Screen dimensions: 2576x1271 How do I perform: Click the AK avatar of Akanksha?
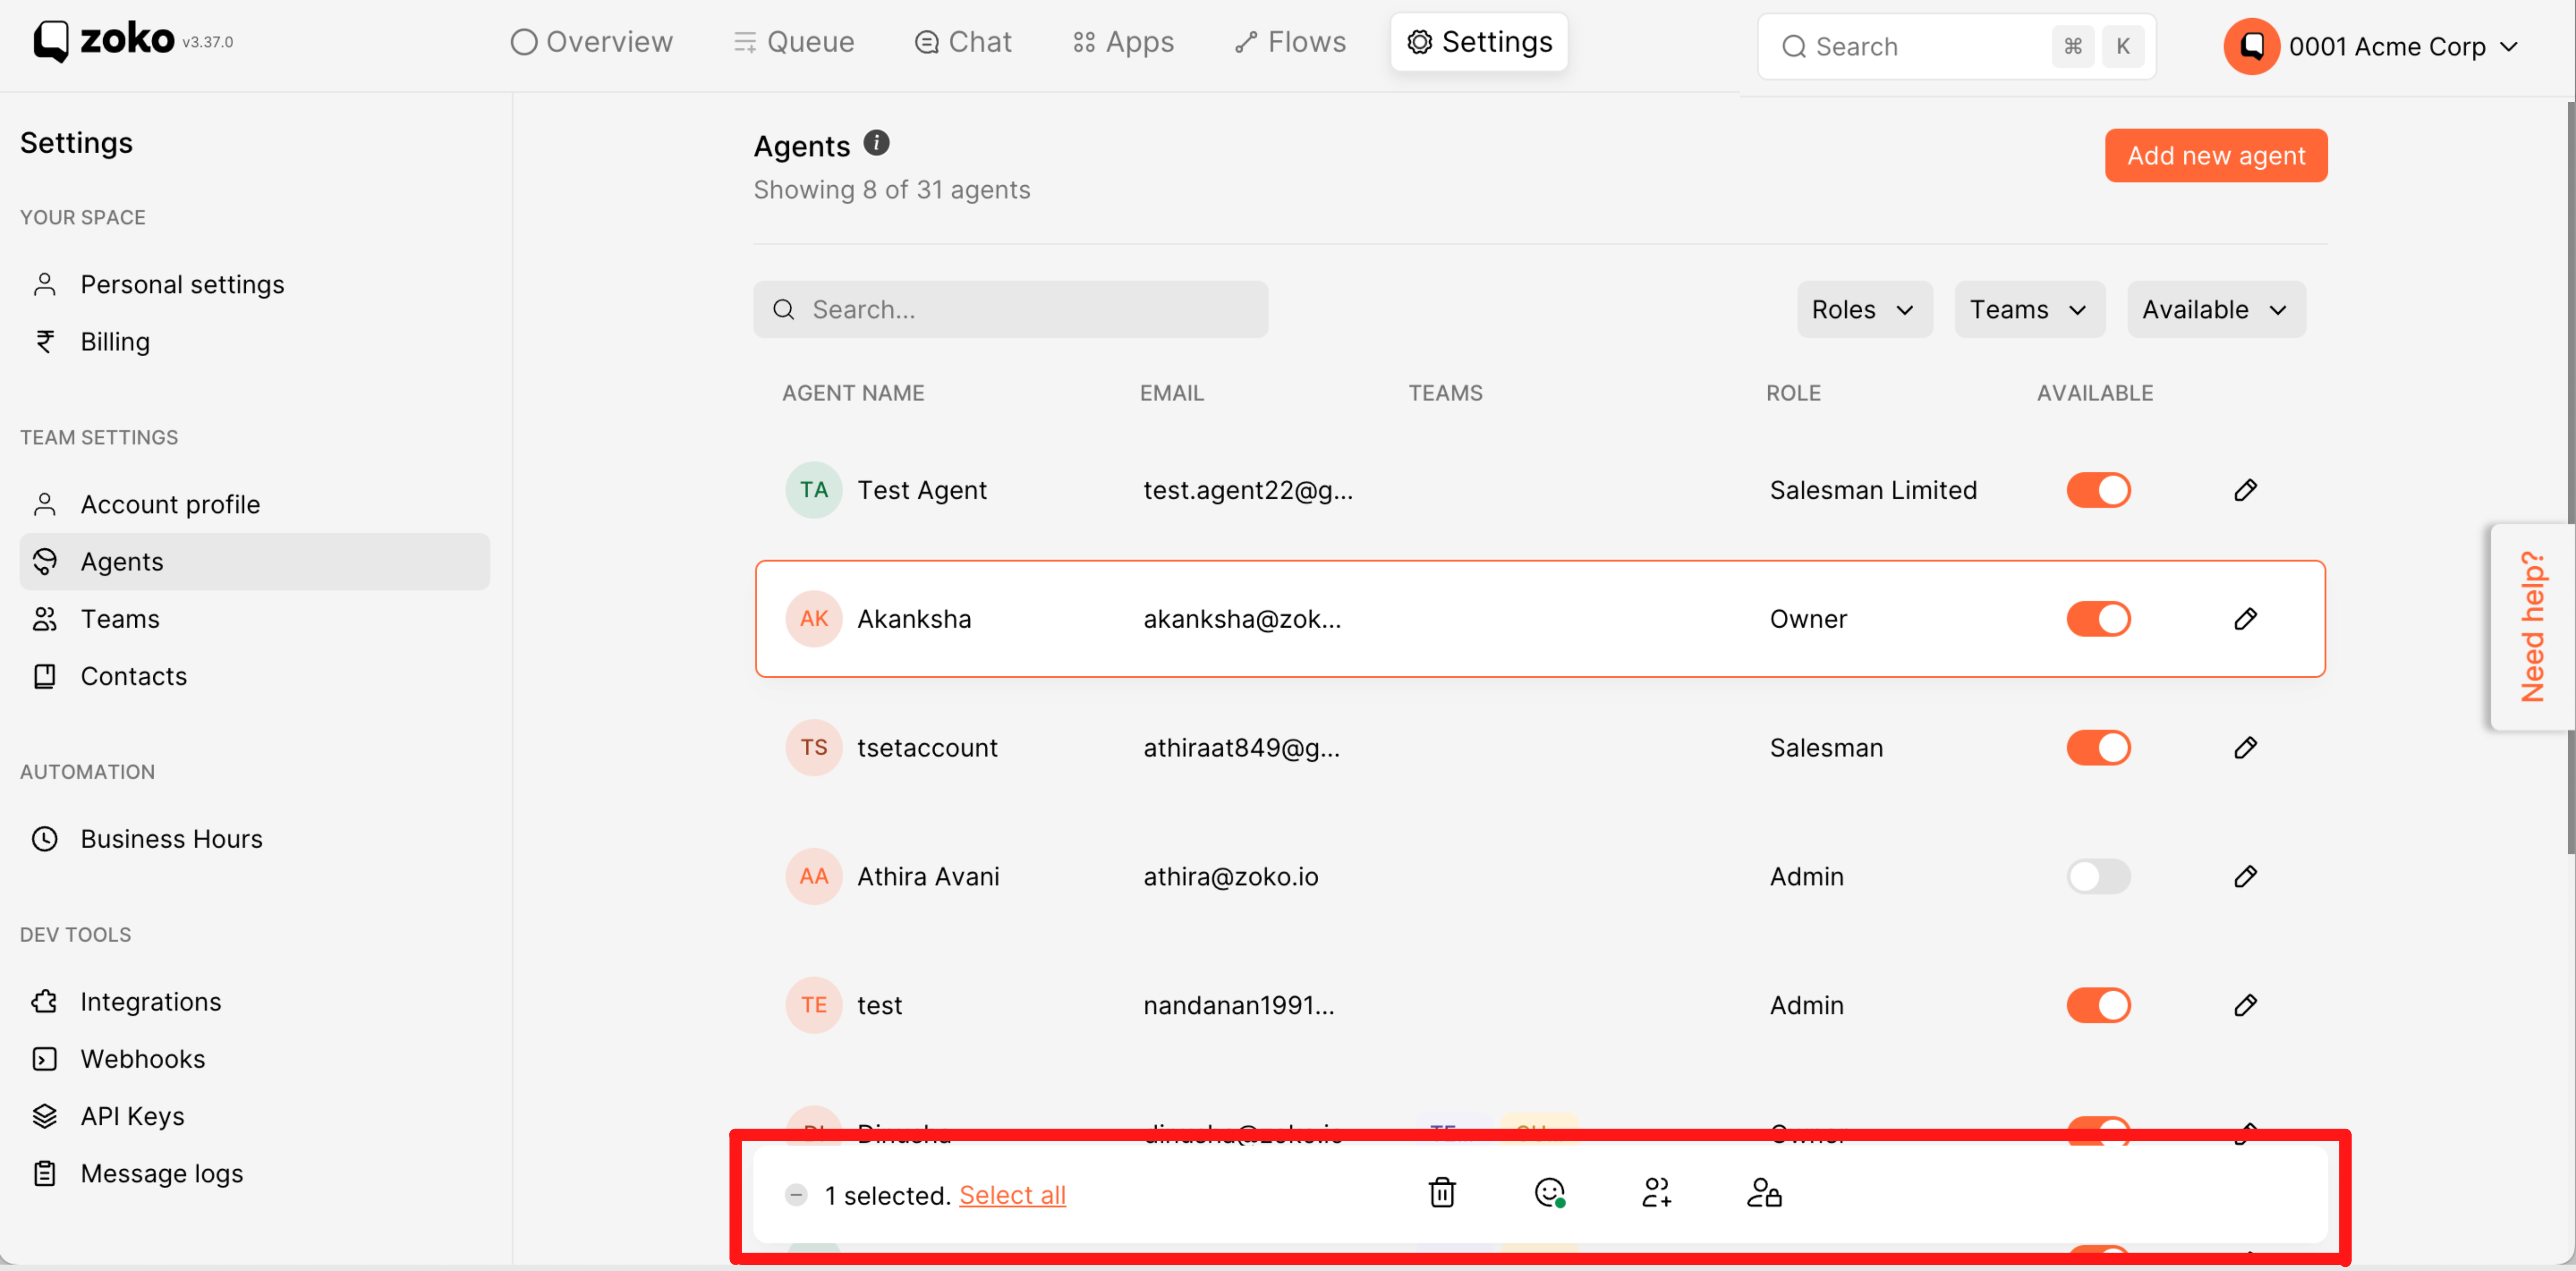814,619
